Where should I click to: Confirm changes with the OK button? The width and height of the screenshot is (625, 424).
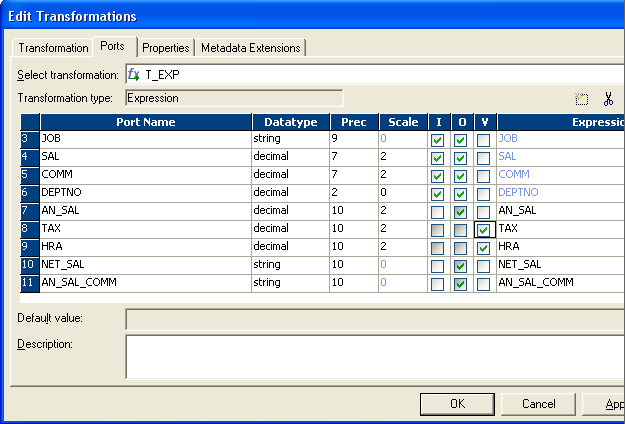tap(458, 404)
